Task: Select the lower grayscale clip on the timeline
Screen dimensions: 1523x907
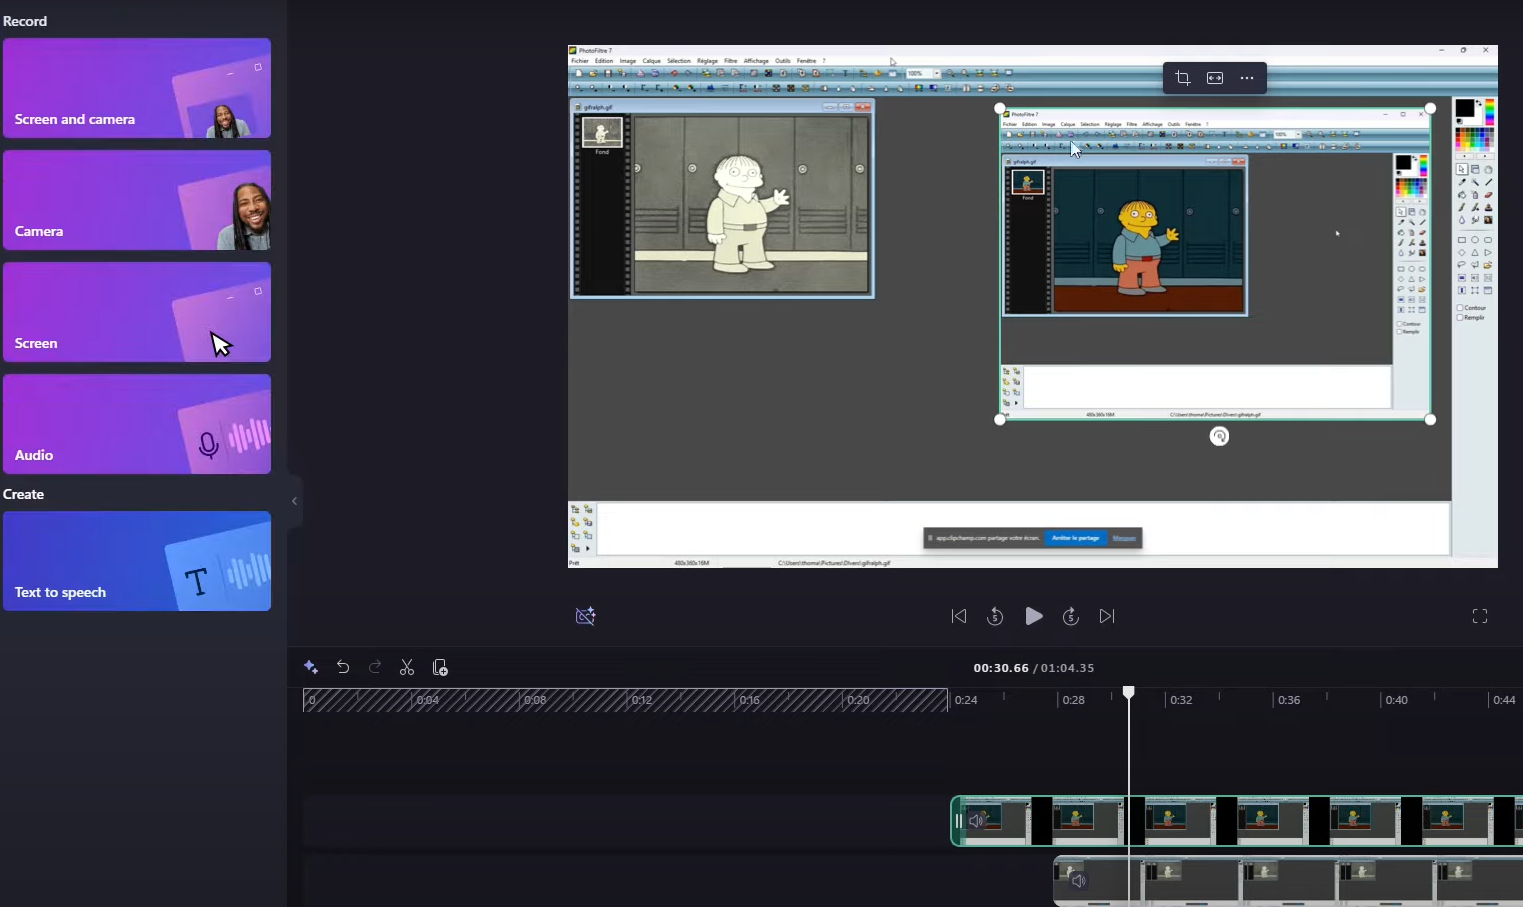Action: tap(1288, 881)
